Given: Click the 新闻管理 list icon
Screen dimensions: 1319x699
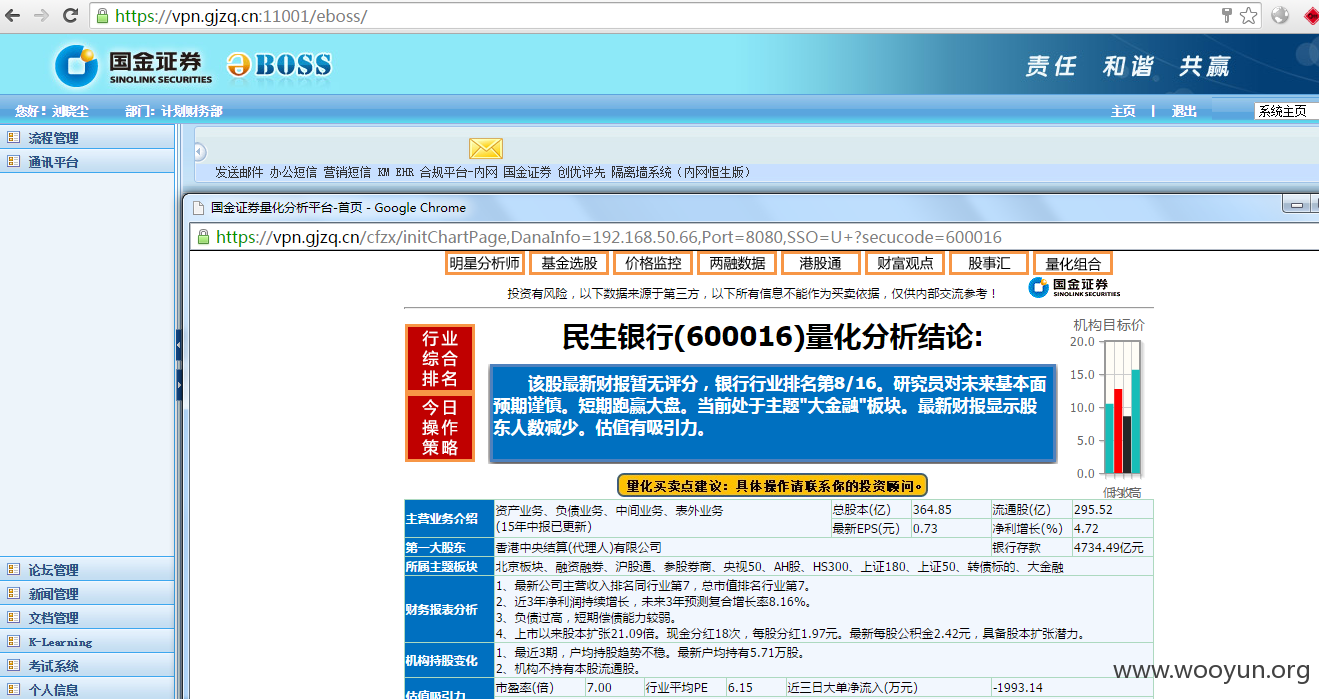Looking at the screenshot, I should coord(13,593).
